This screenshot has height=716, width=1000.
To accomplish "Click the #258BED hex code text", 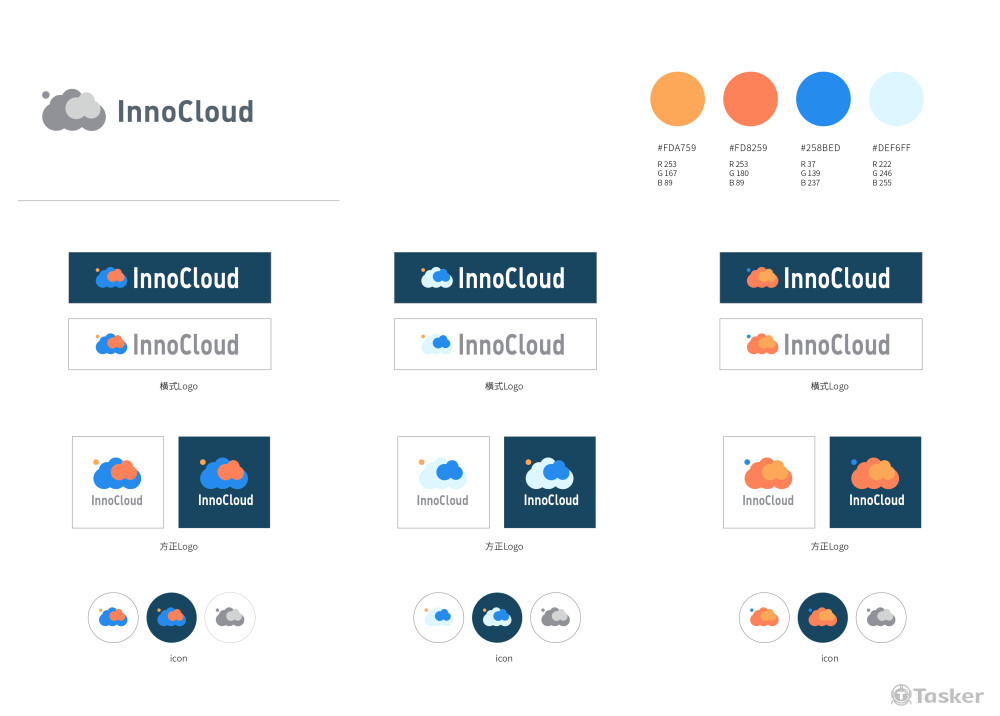I will coord(820,148).
